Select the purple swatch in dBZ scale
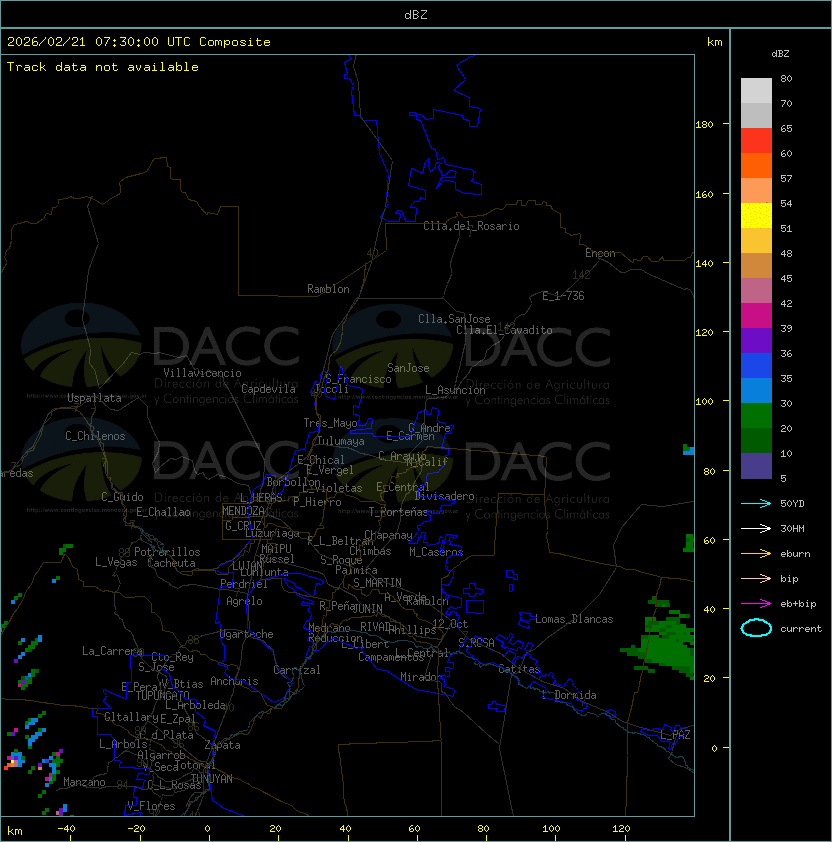 [x=756, y=340]
